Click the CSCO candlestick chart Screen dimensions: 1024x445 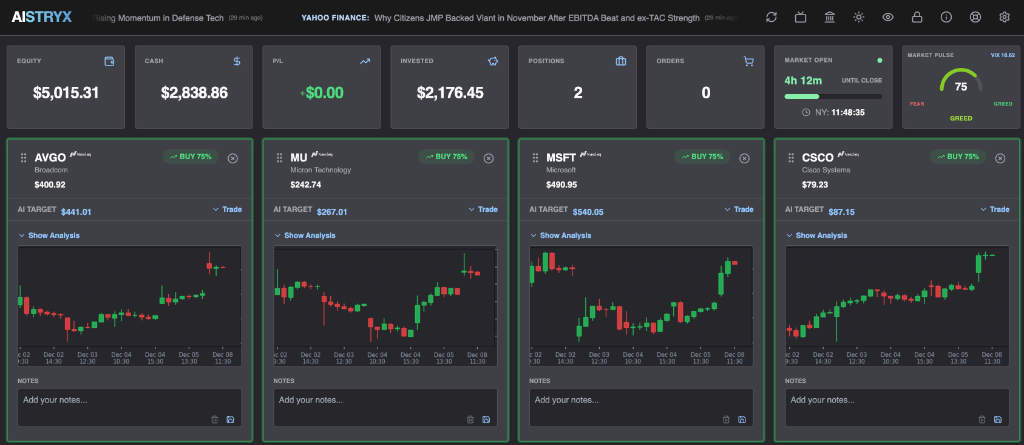(897, 306)
